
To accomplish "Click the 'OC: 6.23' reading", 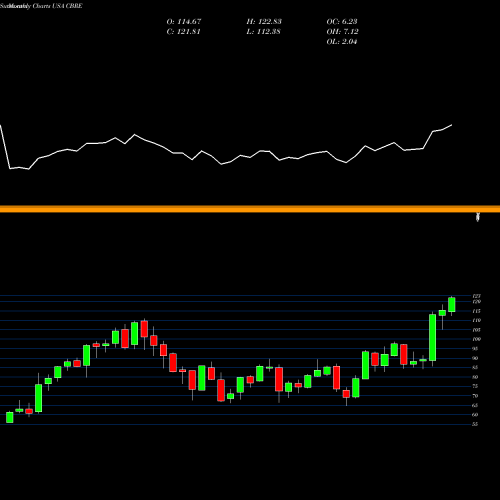I will click(342, 22).
